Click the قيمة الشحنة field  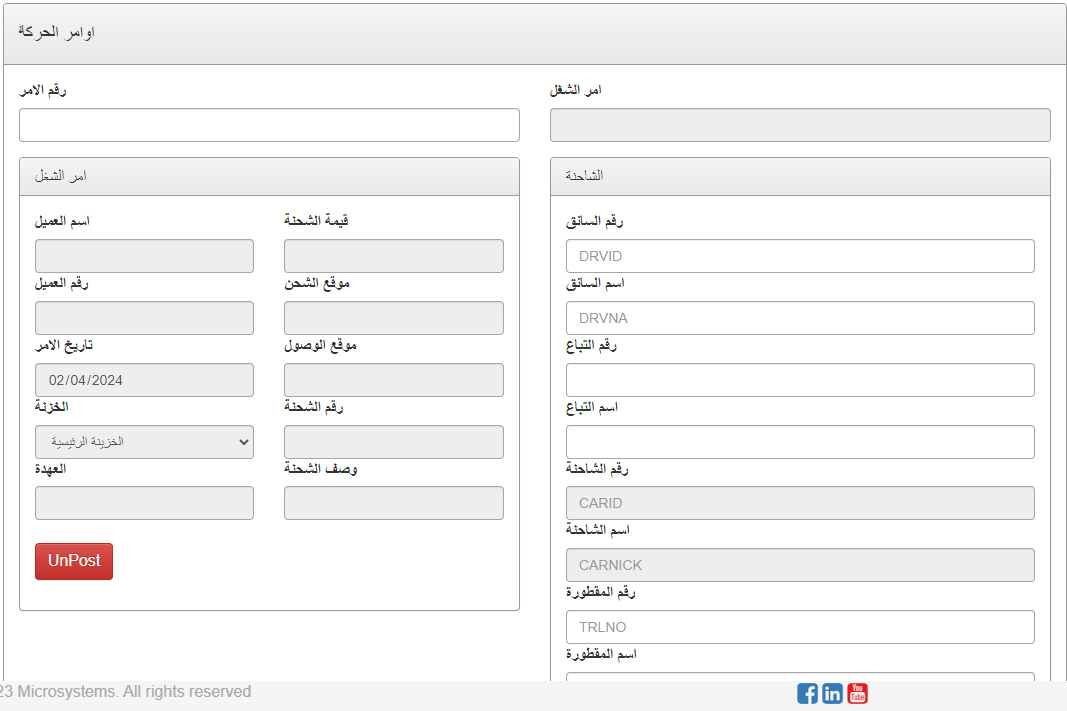(x=394, y=256)
